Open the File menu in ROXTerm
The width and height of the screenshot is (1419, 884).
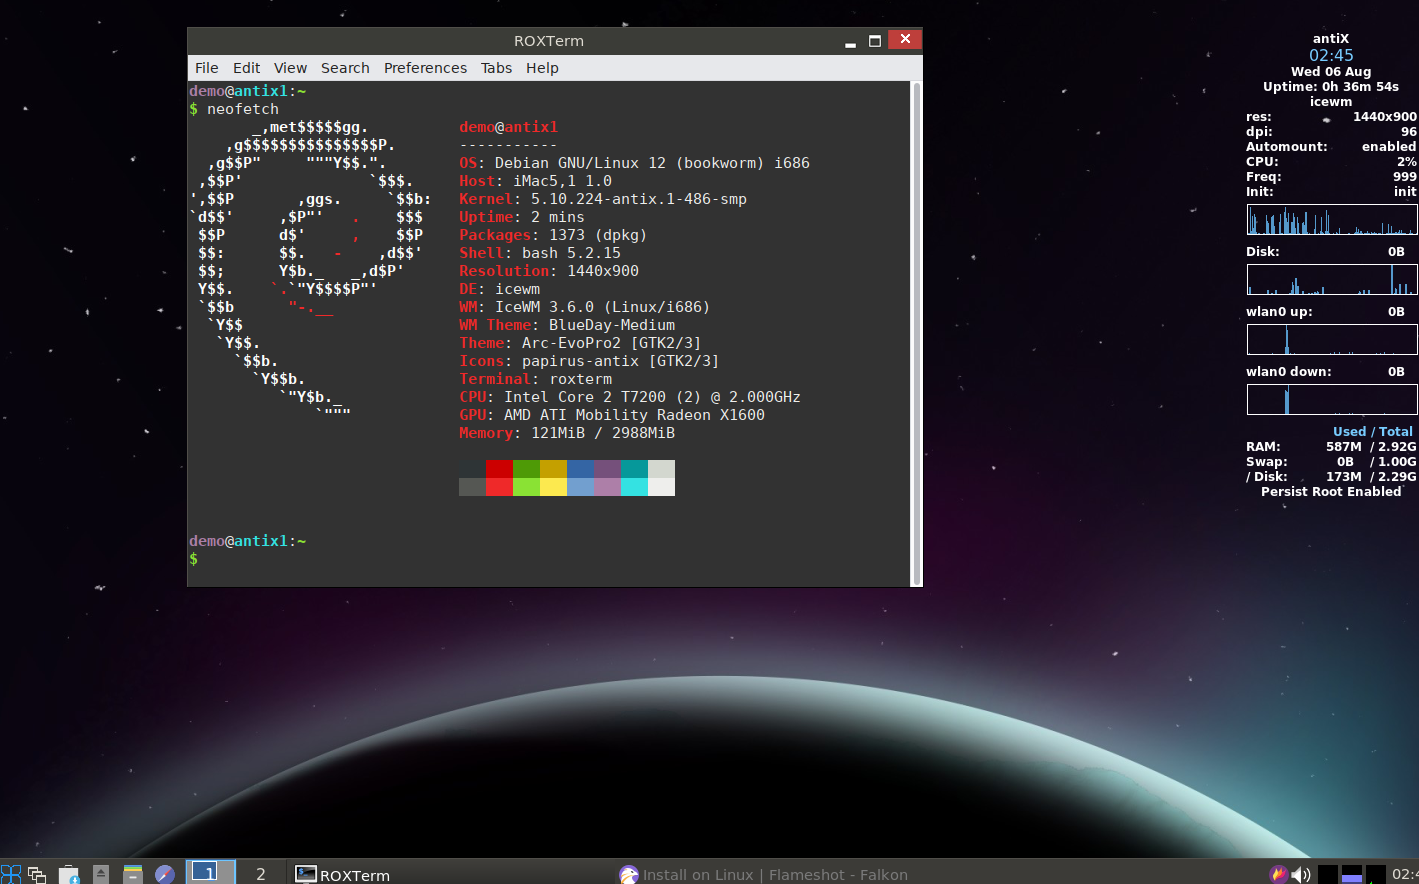pos(207,68)
